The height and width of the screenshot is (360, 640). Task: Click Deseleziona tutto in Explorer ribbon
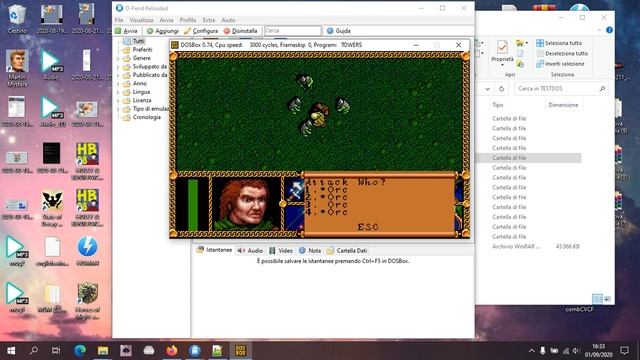562,53
